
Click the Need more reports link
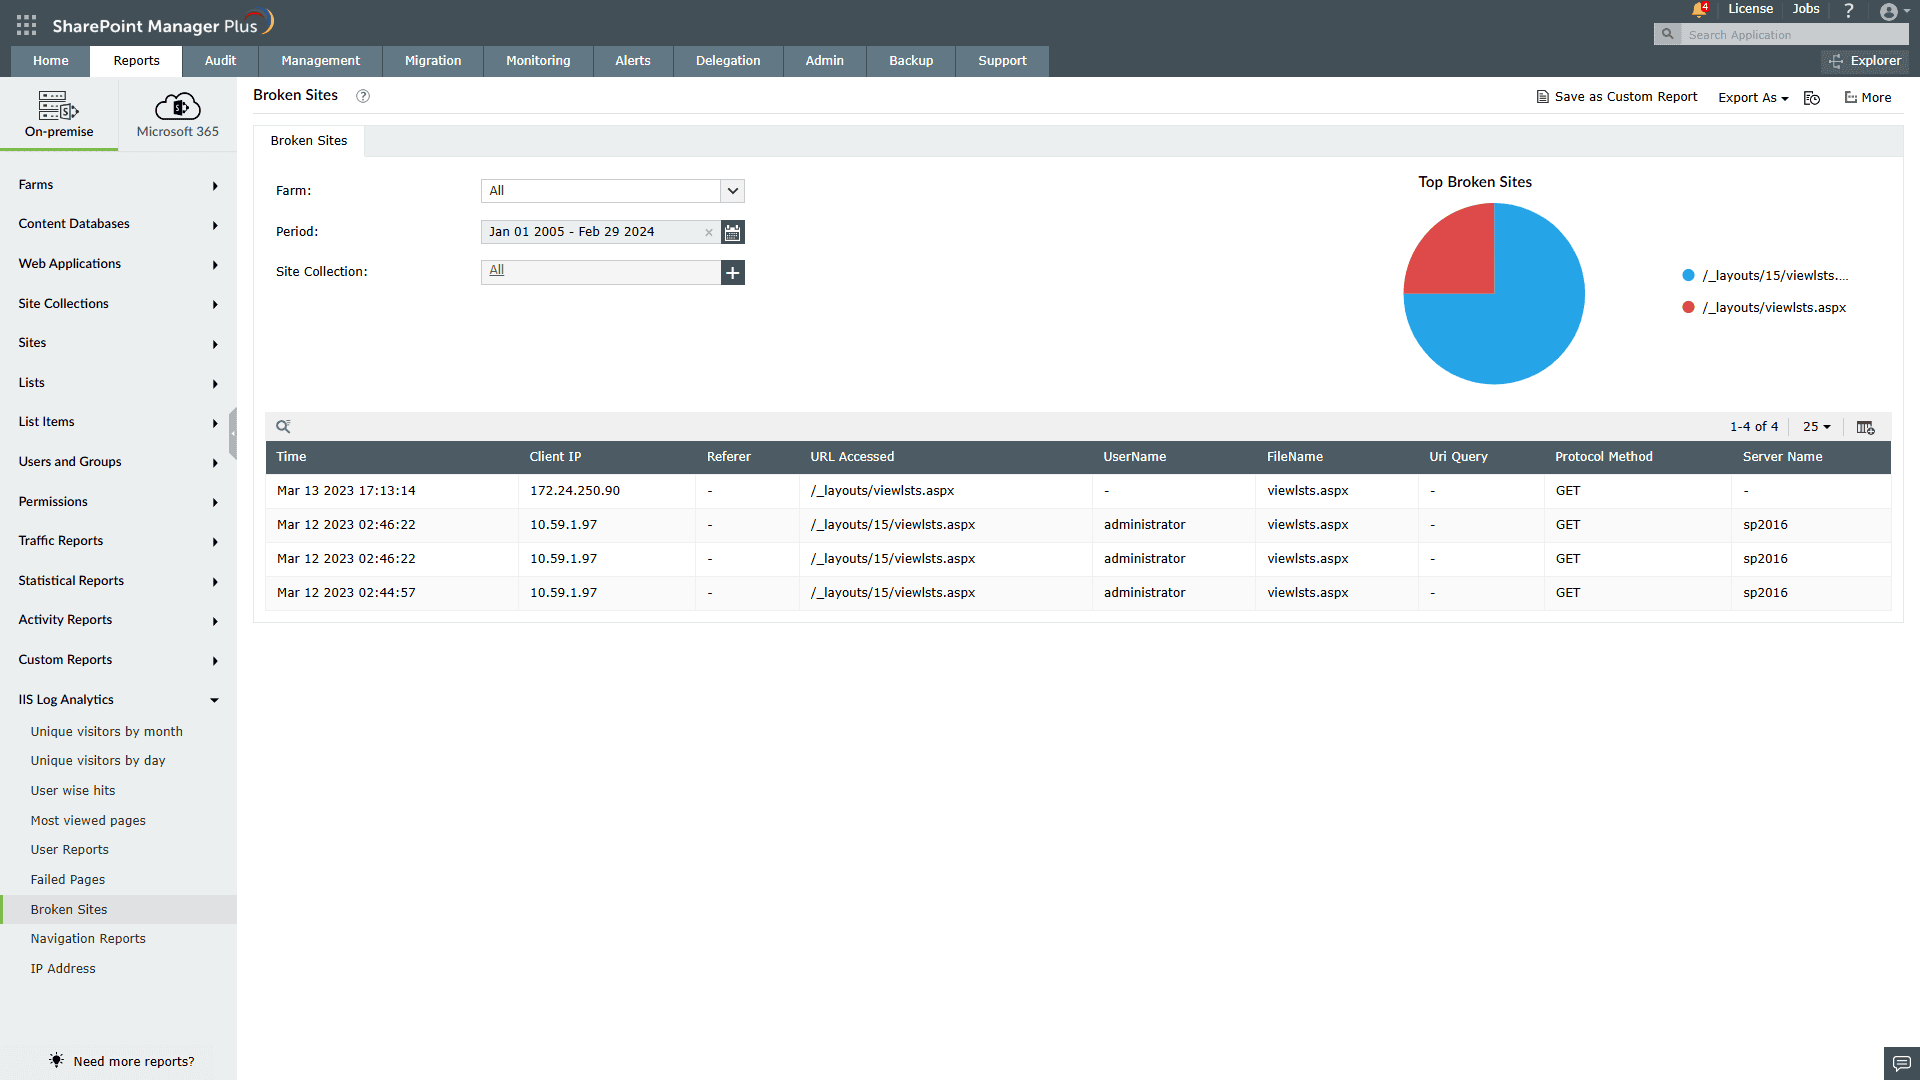click(133, 1062)
